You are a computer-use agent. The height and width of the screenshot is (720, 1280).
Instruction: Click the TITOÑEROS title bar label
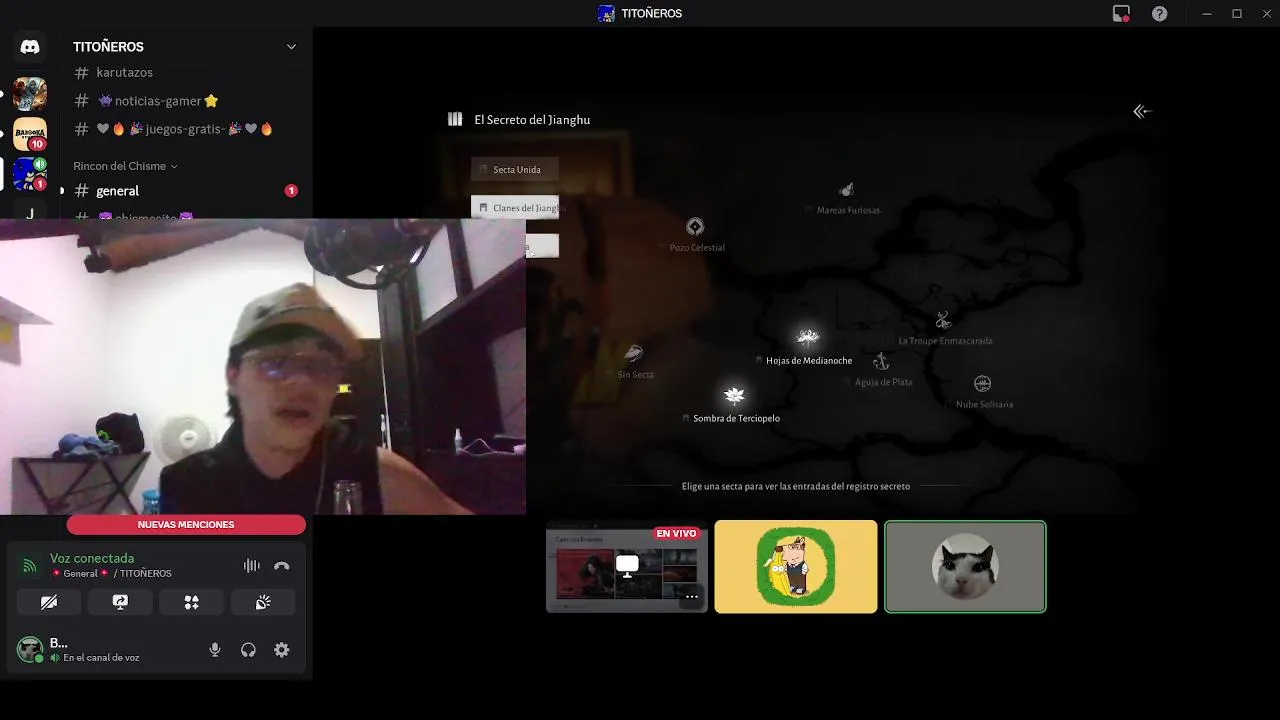pos(651,14)
